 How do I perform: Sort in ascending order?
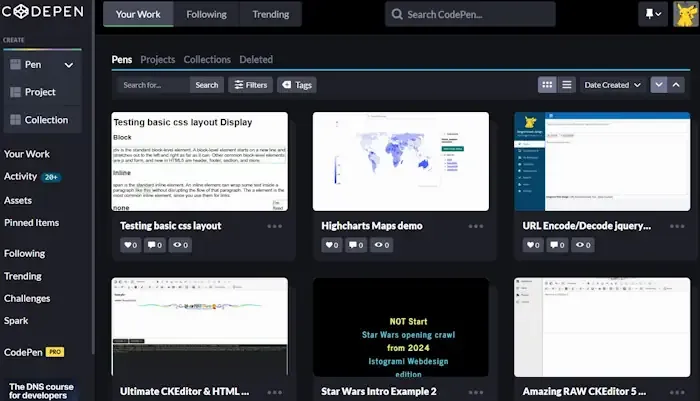(x=676, y=85)
